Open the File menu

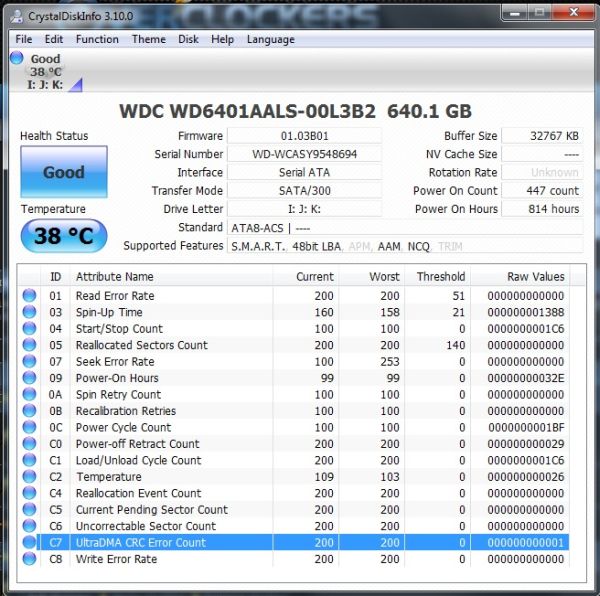pyautogui.click(x=23, y=39)
